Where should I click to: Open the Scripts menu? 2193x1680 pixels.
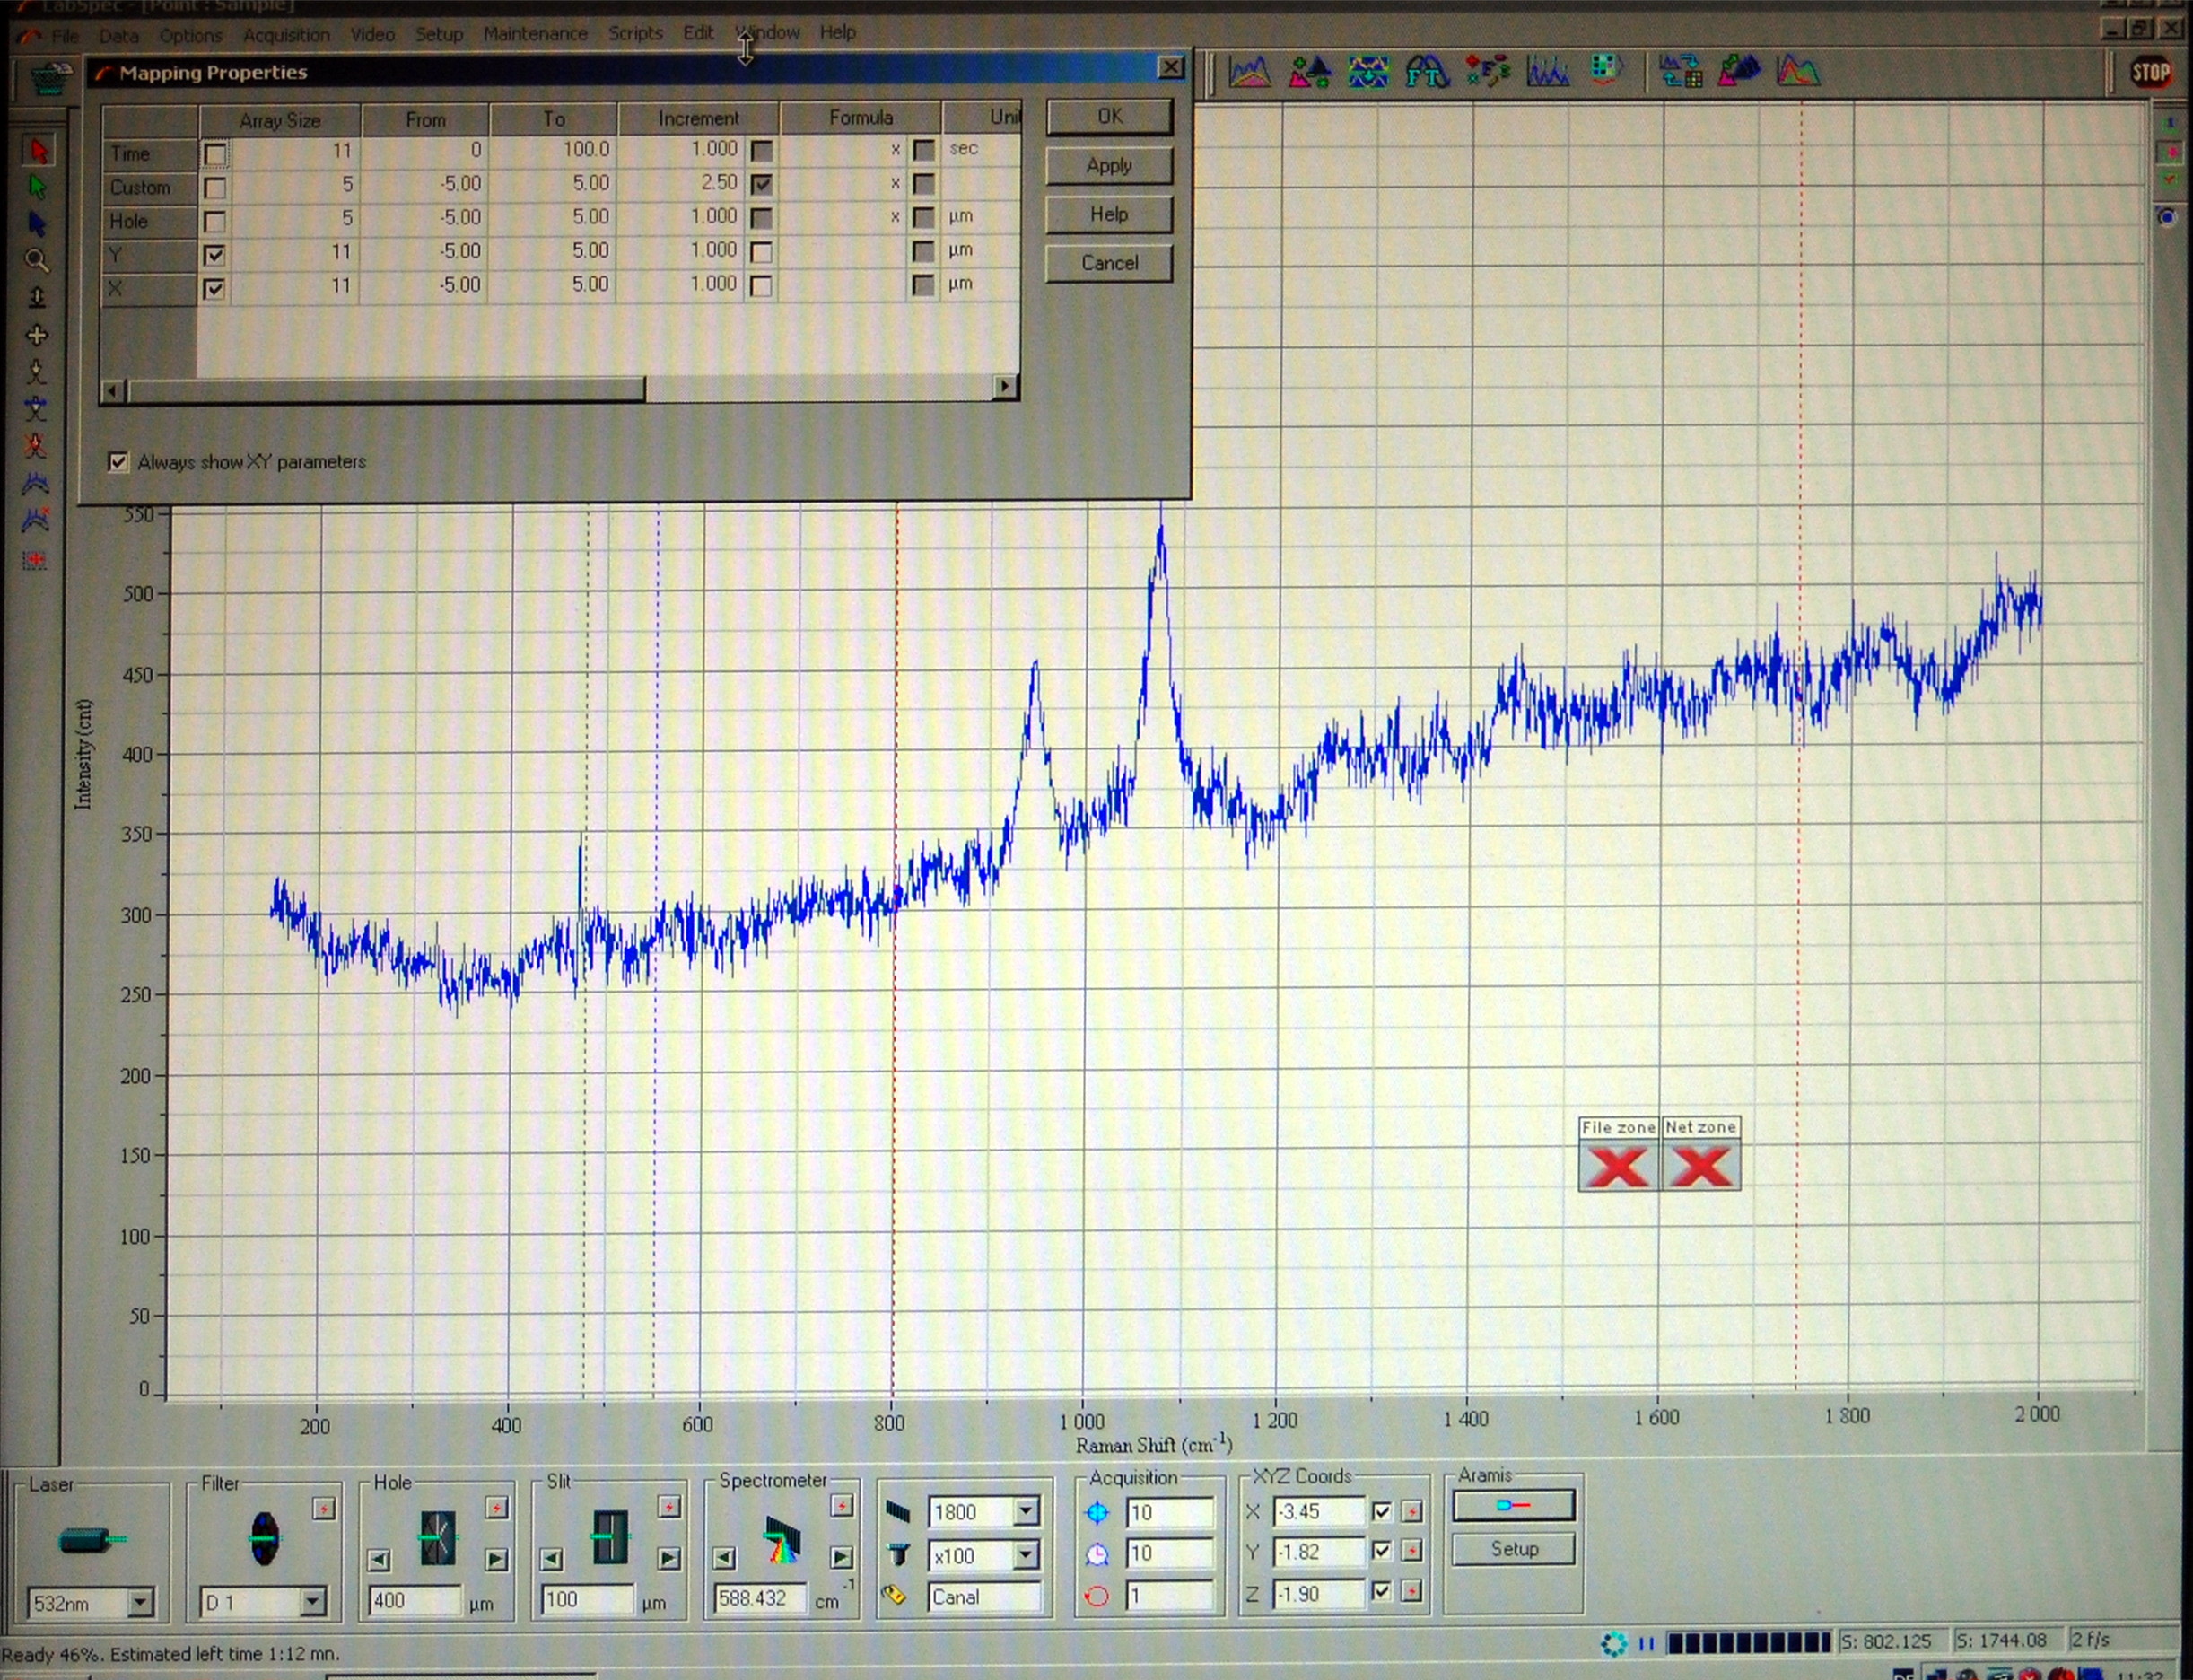(x=635, y=33)
